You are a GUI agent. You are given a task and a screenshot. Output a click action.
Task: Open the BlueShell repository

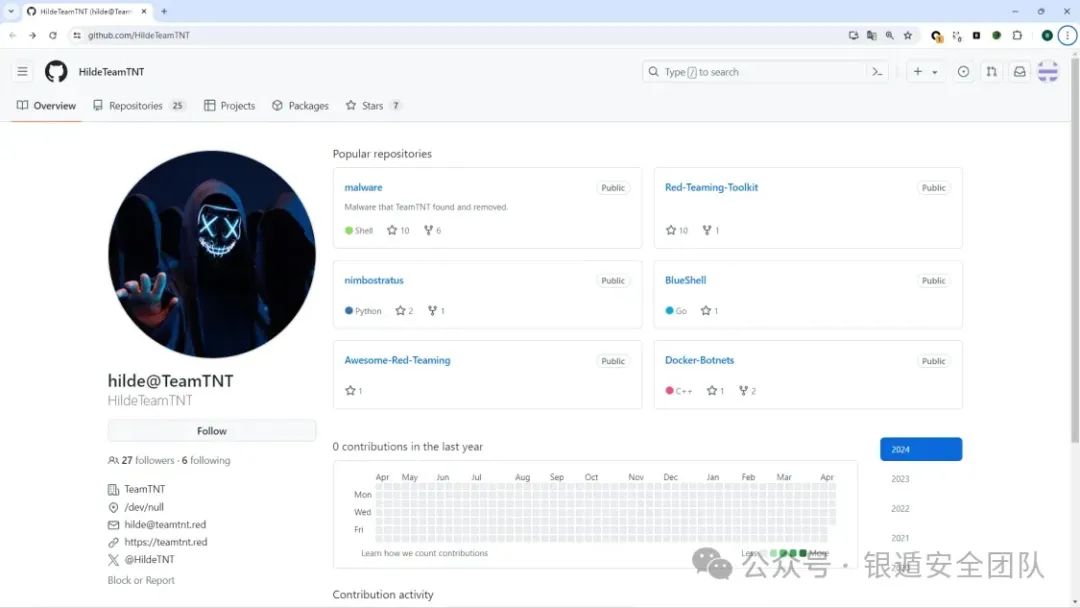tap(685, 280)
